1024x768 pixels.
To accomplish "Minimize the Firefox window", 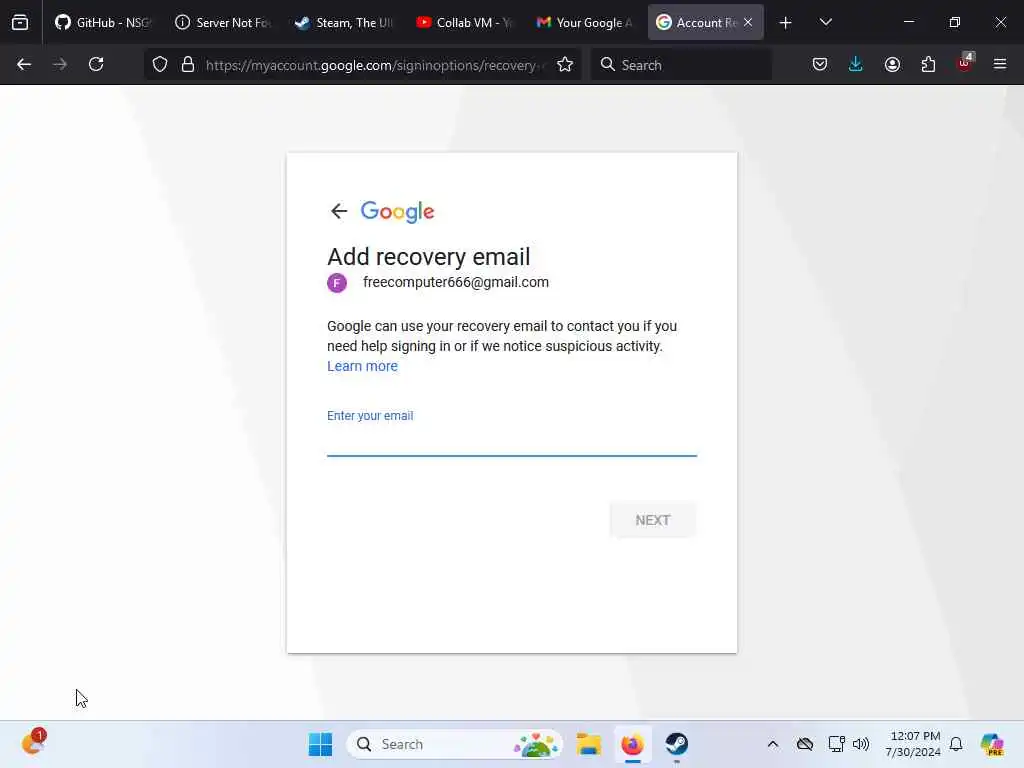I will (908, 22).
